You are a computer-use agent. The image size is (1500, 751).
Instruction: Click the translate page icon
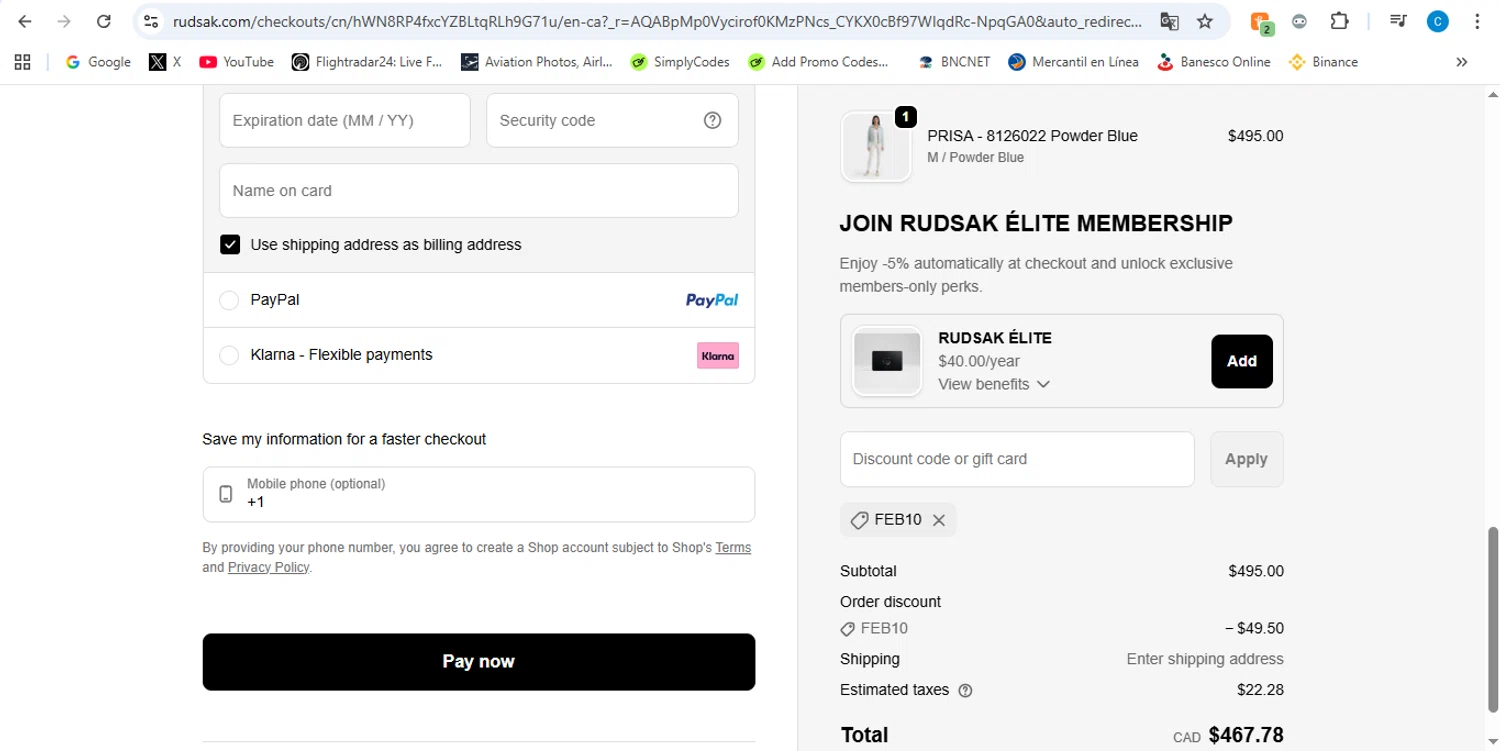click(1169, 21)
